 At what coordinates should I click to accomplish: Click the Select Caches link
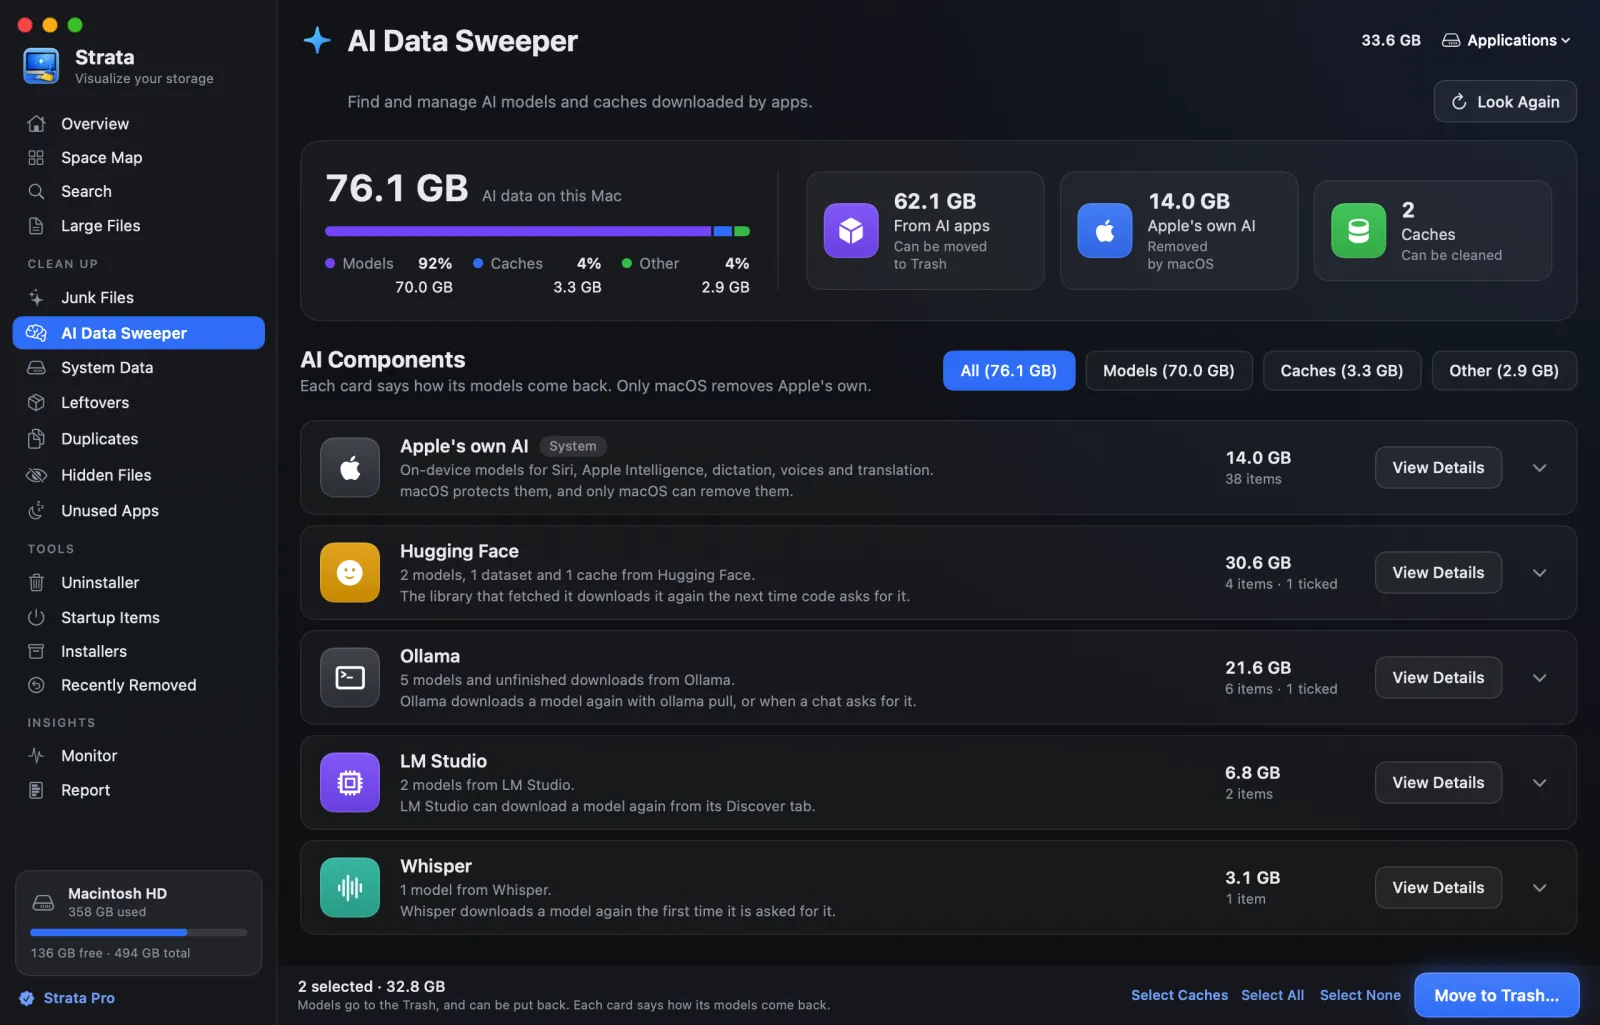tap(1179, 996)
